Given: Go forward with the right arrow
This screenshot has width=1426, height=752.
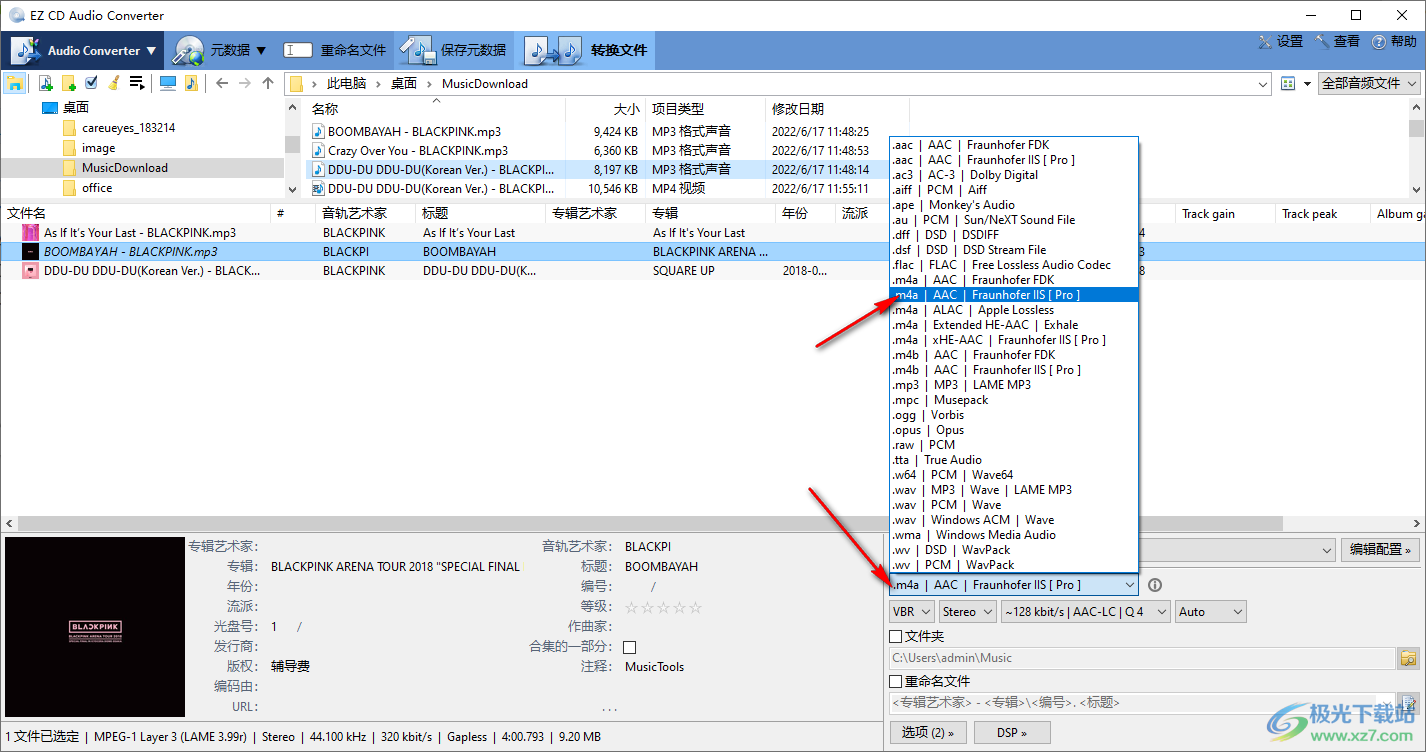Looking at the screenshot, I should click(245, 83).
